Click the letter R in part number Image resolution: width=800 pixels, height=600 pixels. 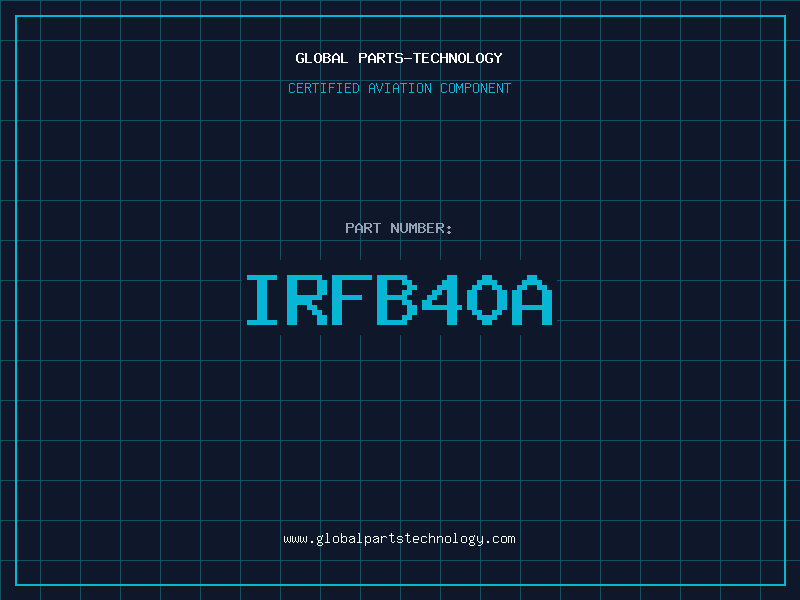(308, 299)
